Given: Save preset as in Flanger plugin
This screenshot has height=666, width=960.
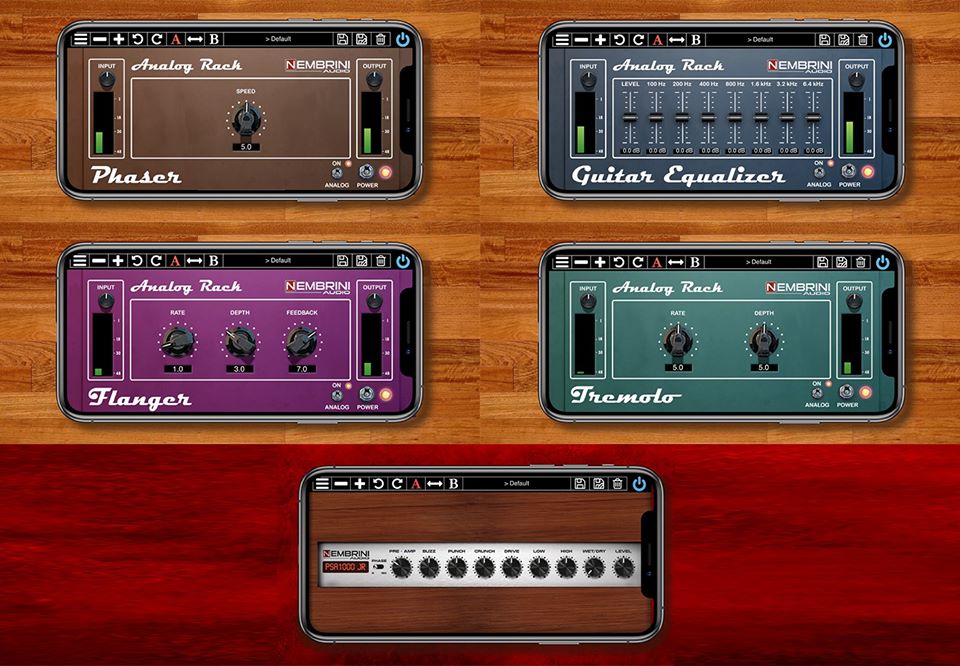Looking at the screenshot, I should [362, 261].
